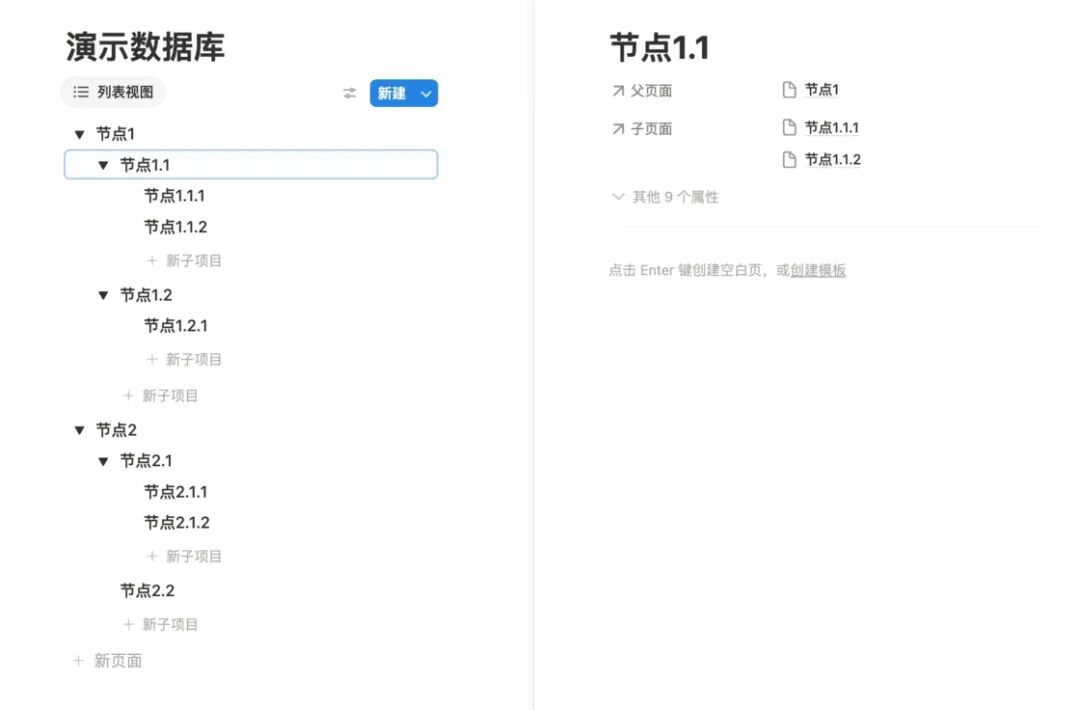Collapse the 节点1.1 tree node

(103, 165)
